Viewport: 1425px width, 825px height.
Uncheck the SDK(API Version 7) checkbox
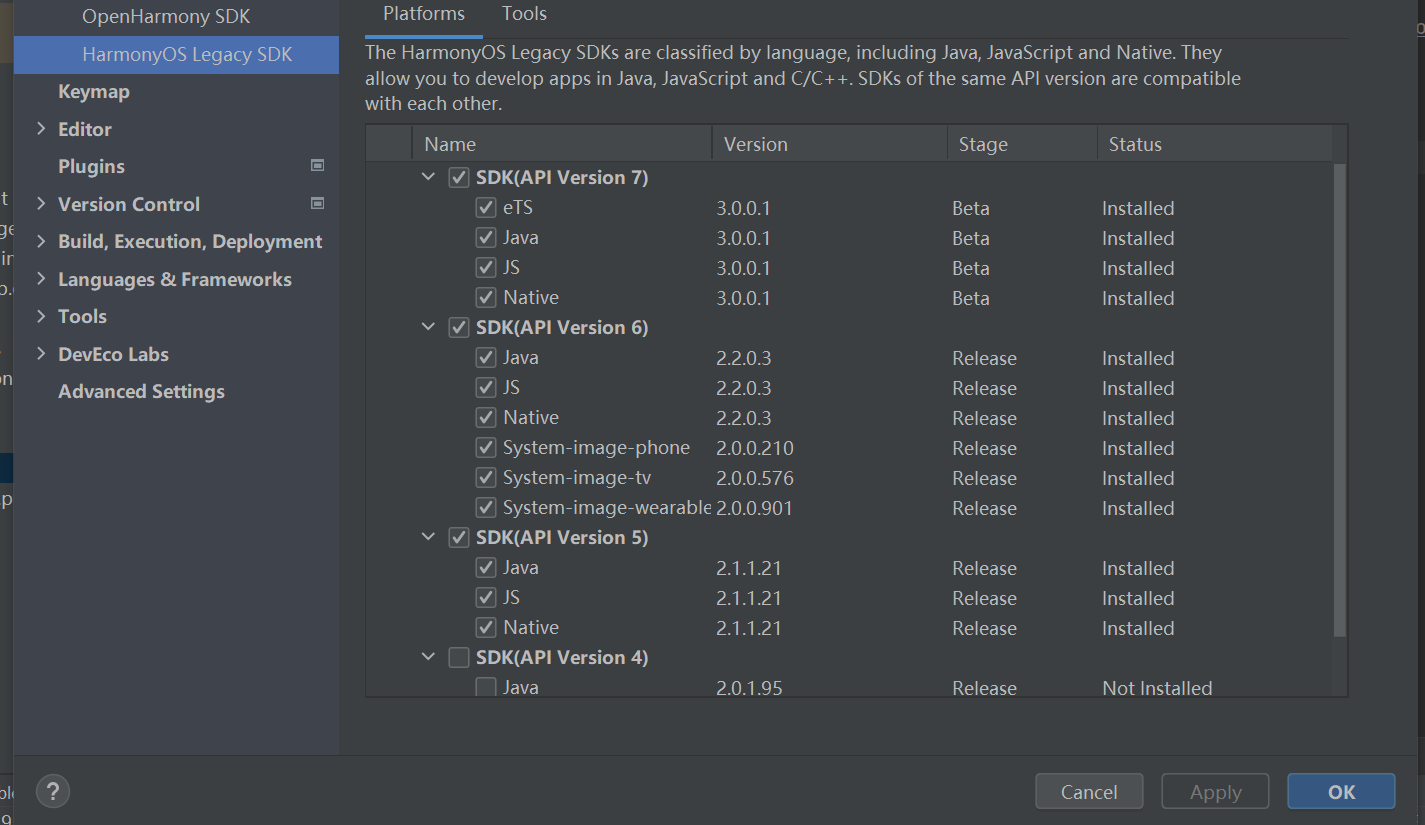459,178
